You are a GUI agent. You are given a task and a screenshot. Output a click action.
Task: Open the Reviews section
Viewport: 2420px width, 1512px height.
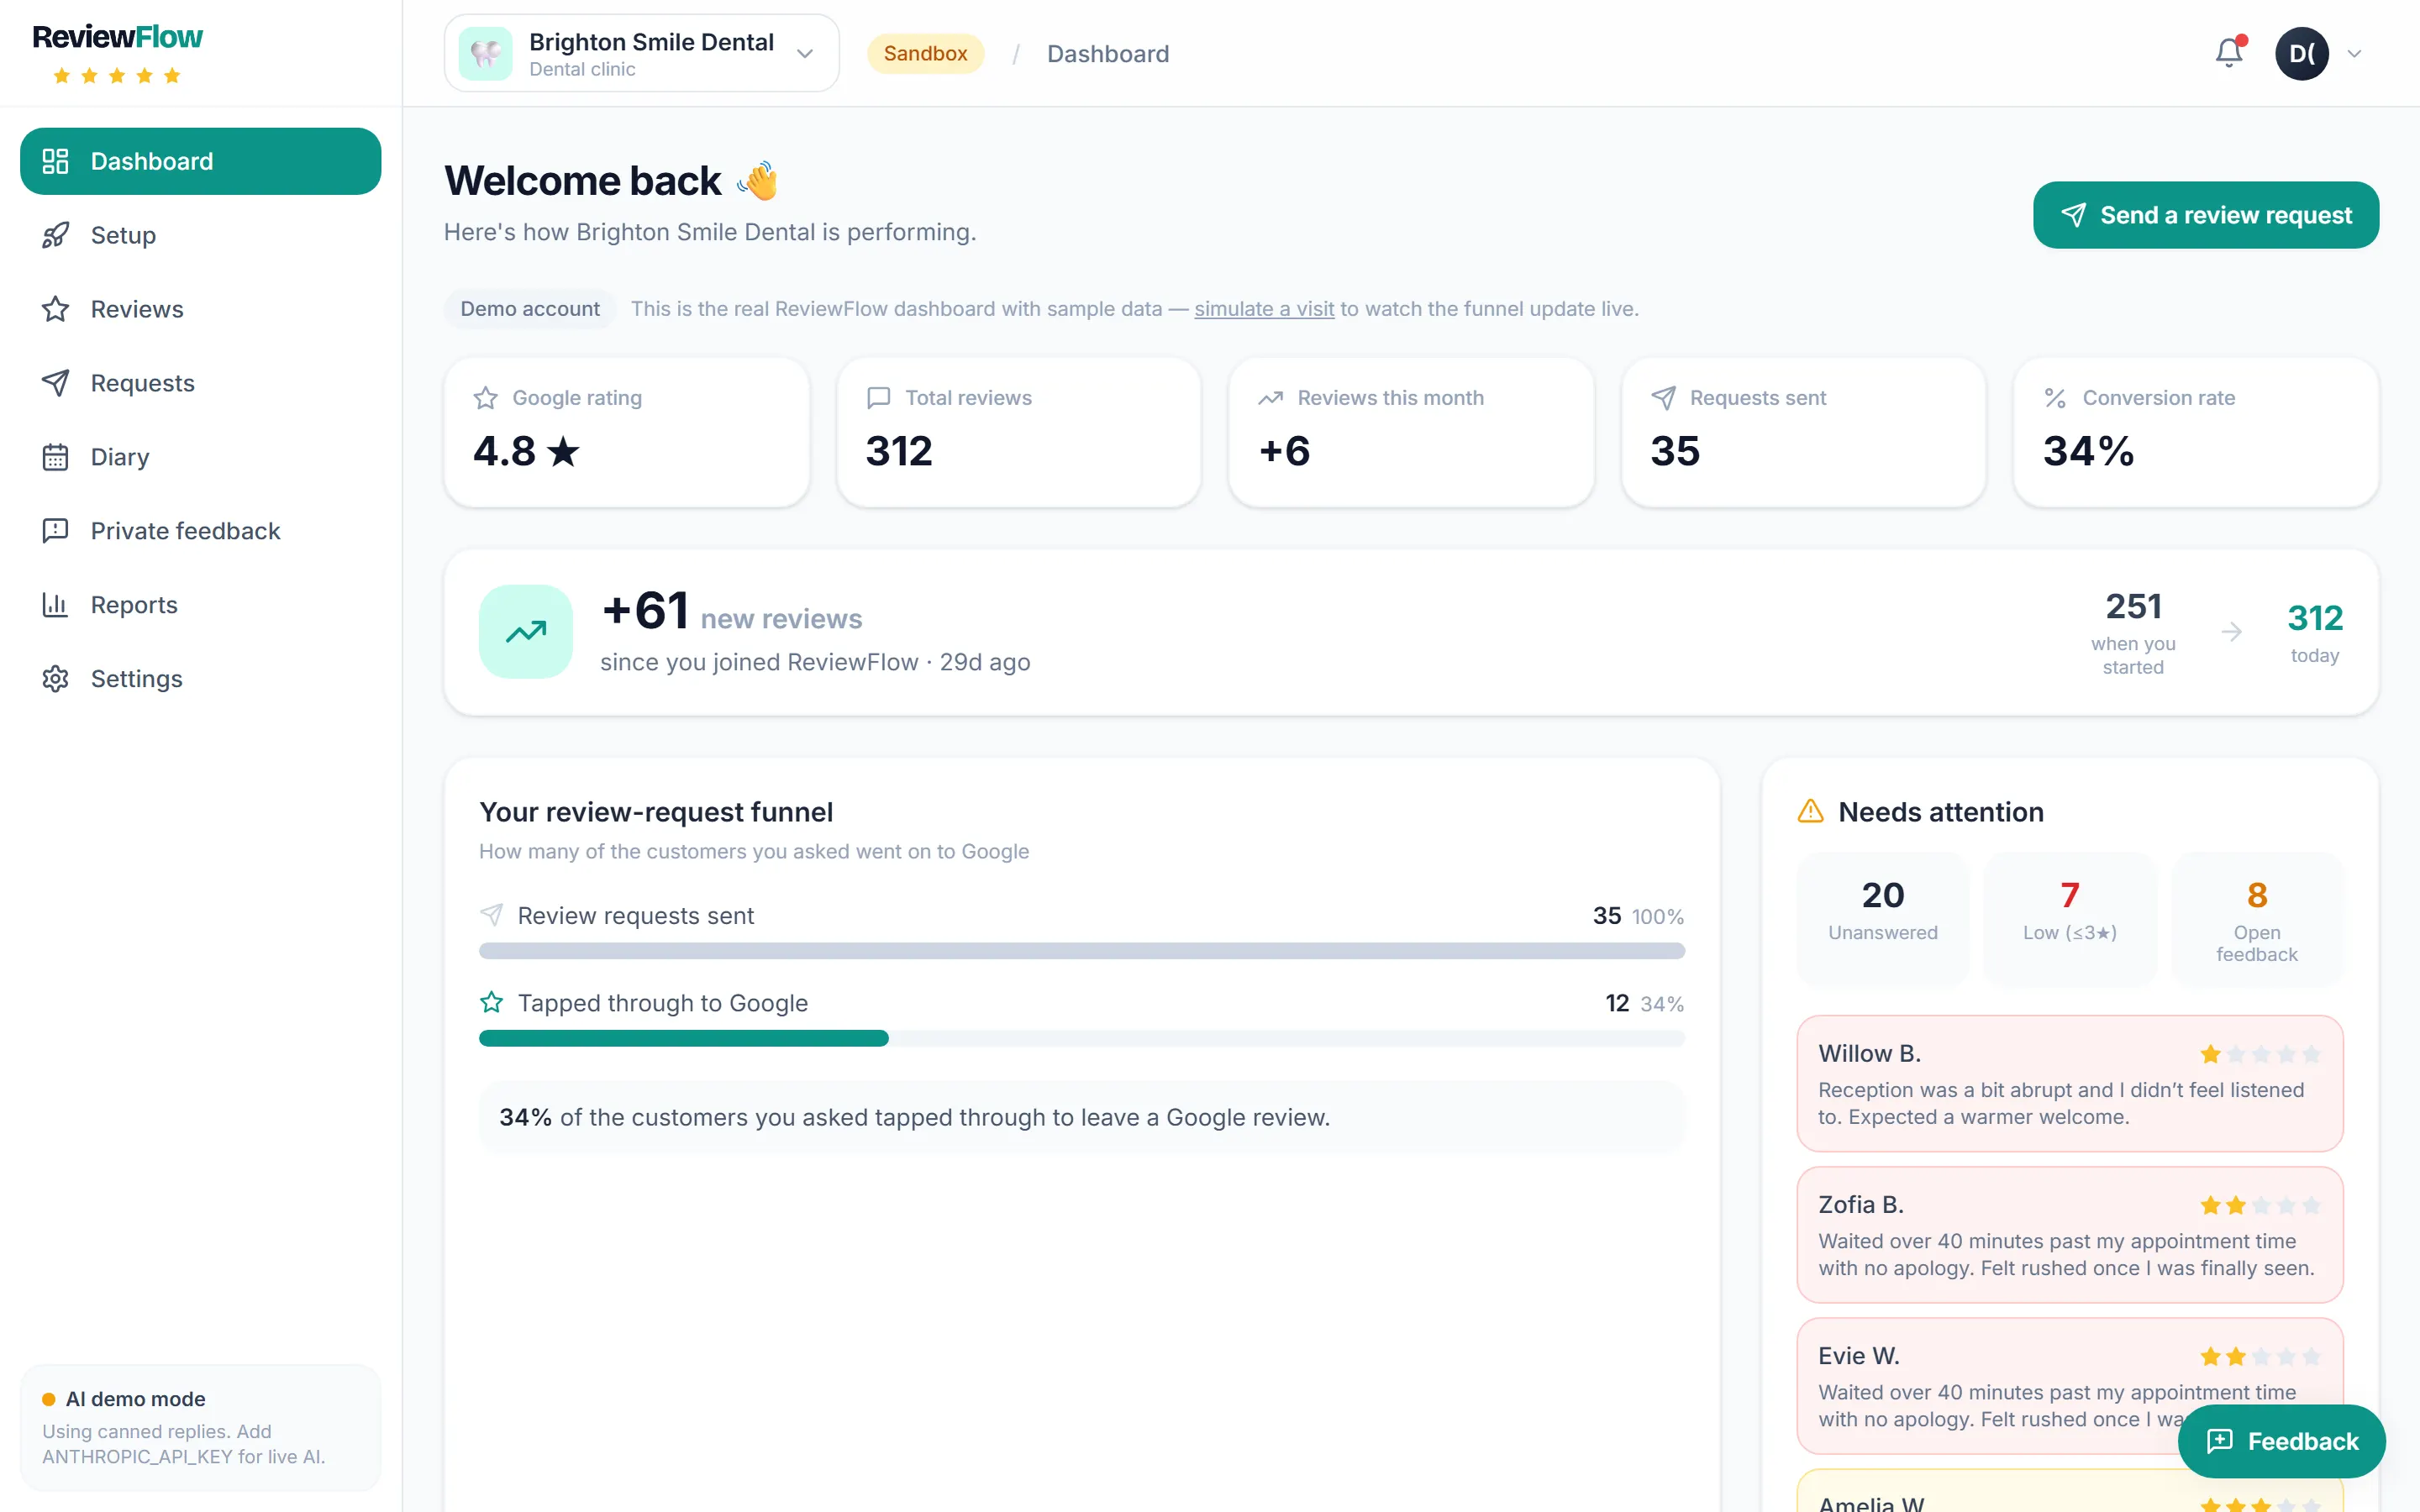[x=200, y=309]
